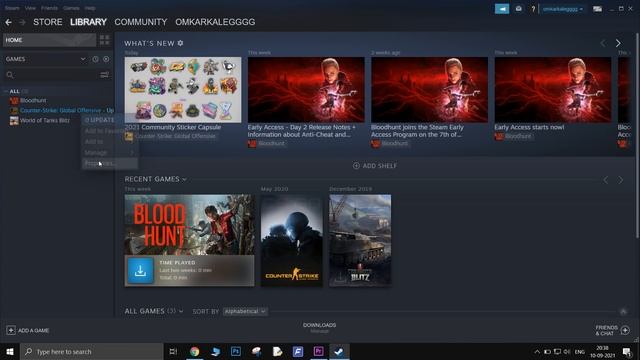Open the LIBRARY tab
The width and height of the screenshot is (640, 360).
[x=88, y=22]
